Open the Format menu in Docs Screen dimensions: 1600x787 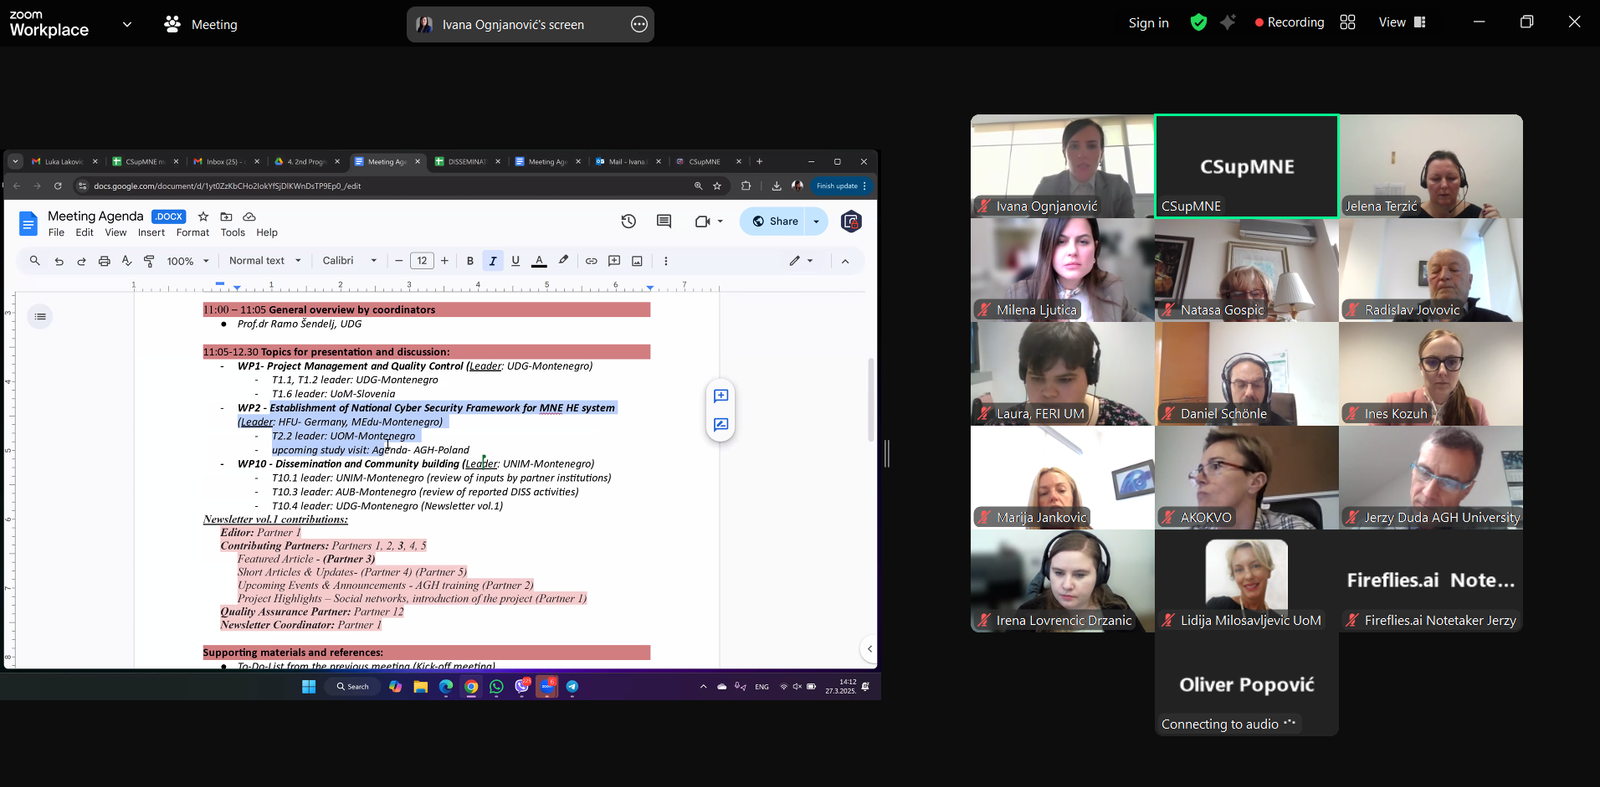(x=192, y=233)
